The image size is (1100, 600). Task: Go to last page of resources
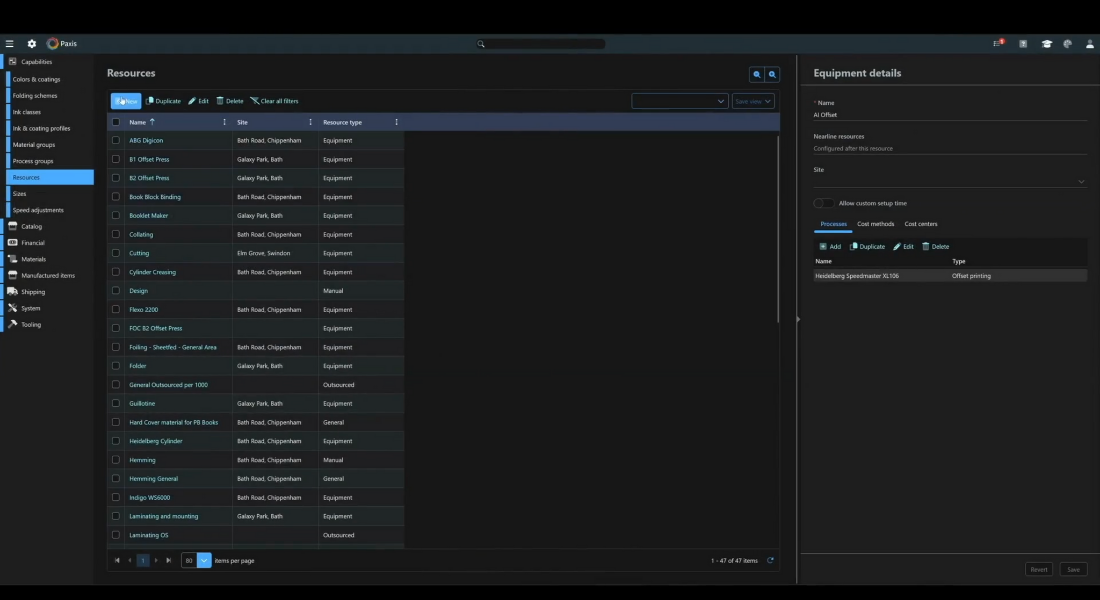click(168, 561)
